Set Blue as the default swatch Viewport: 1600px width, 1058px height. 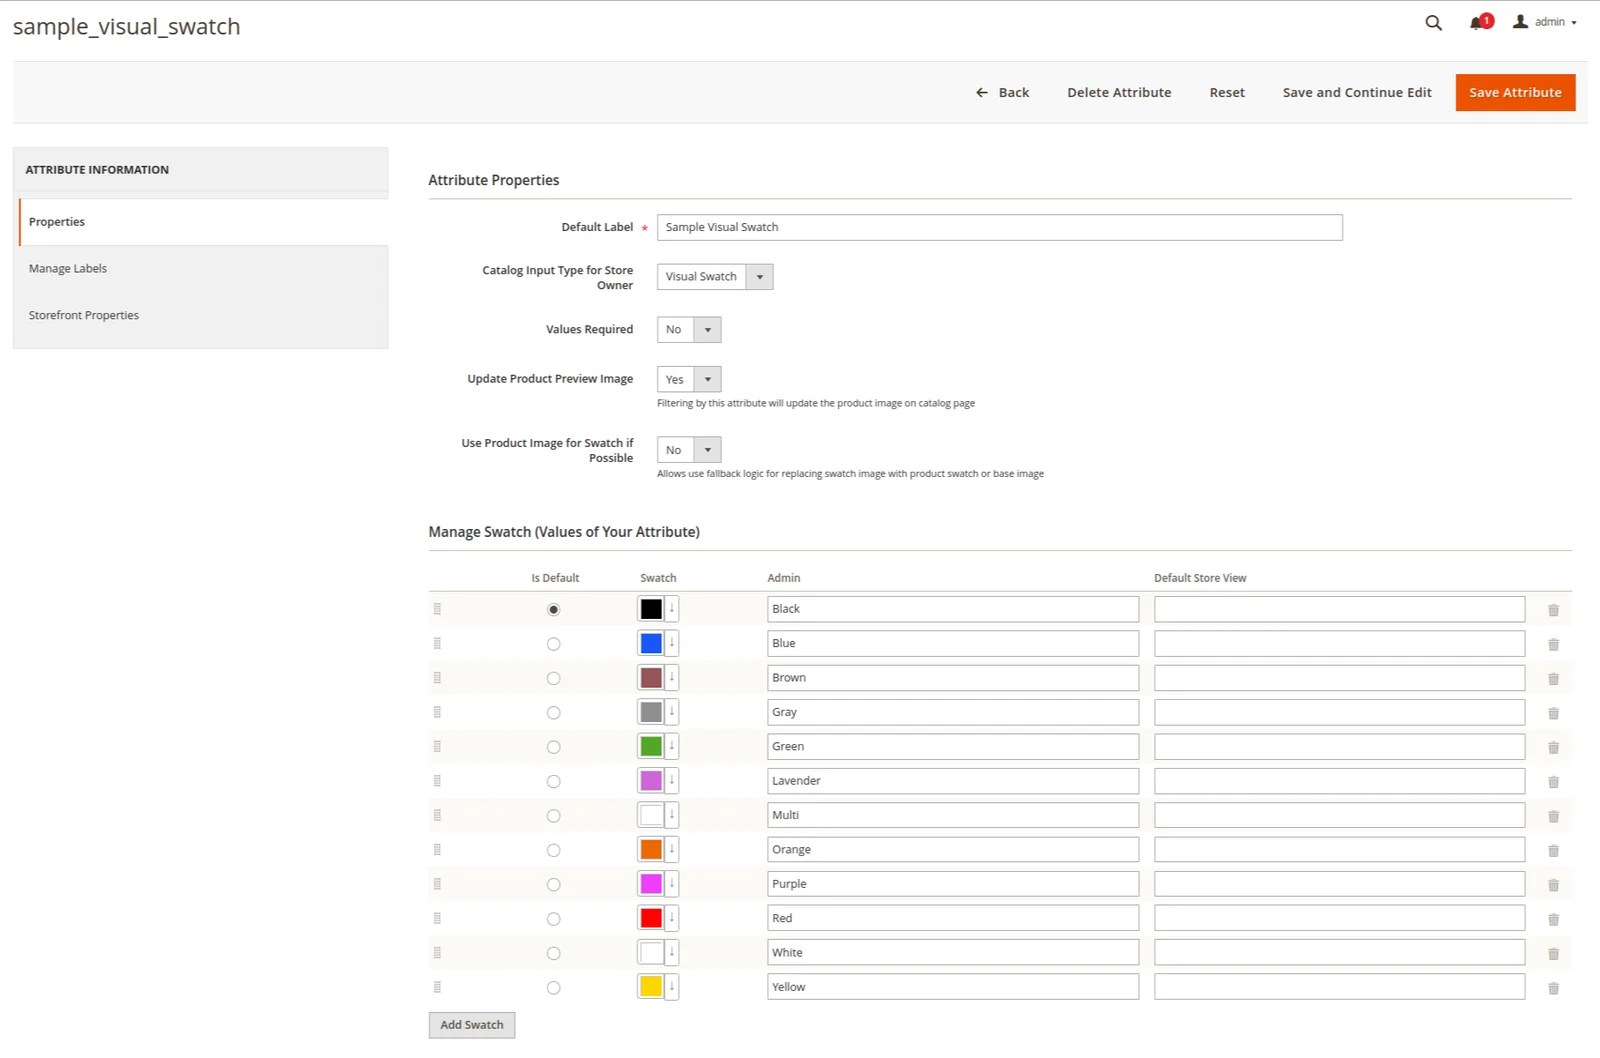[553, 644]
